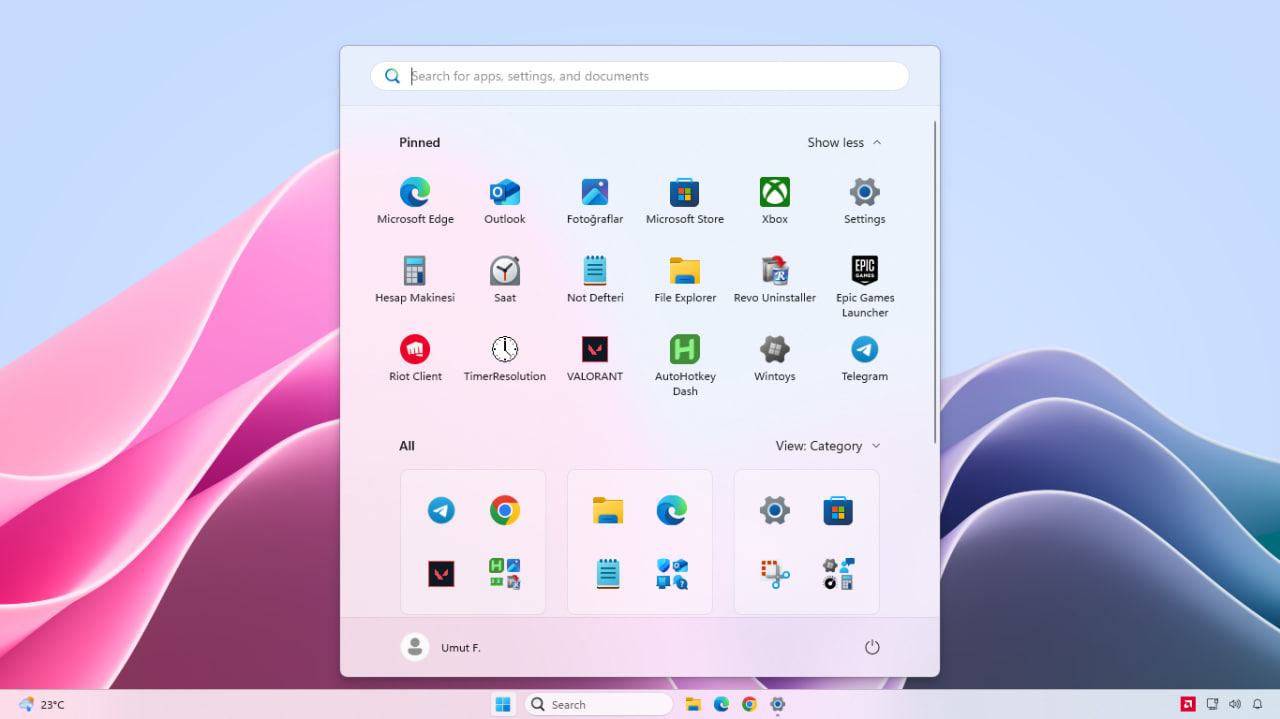Viewport: 1280px width, 719px height.
Task: Focus the Start menu search box
Action: click(x=640, y=76)
